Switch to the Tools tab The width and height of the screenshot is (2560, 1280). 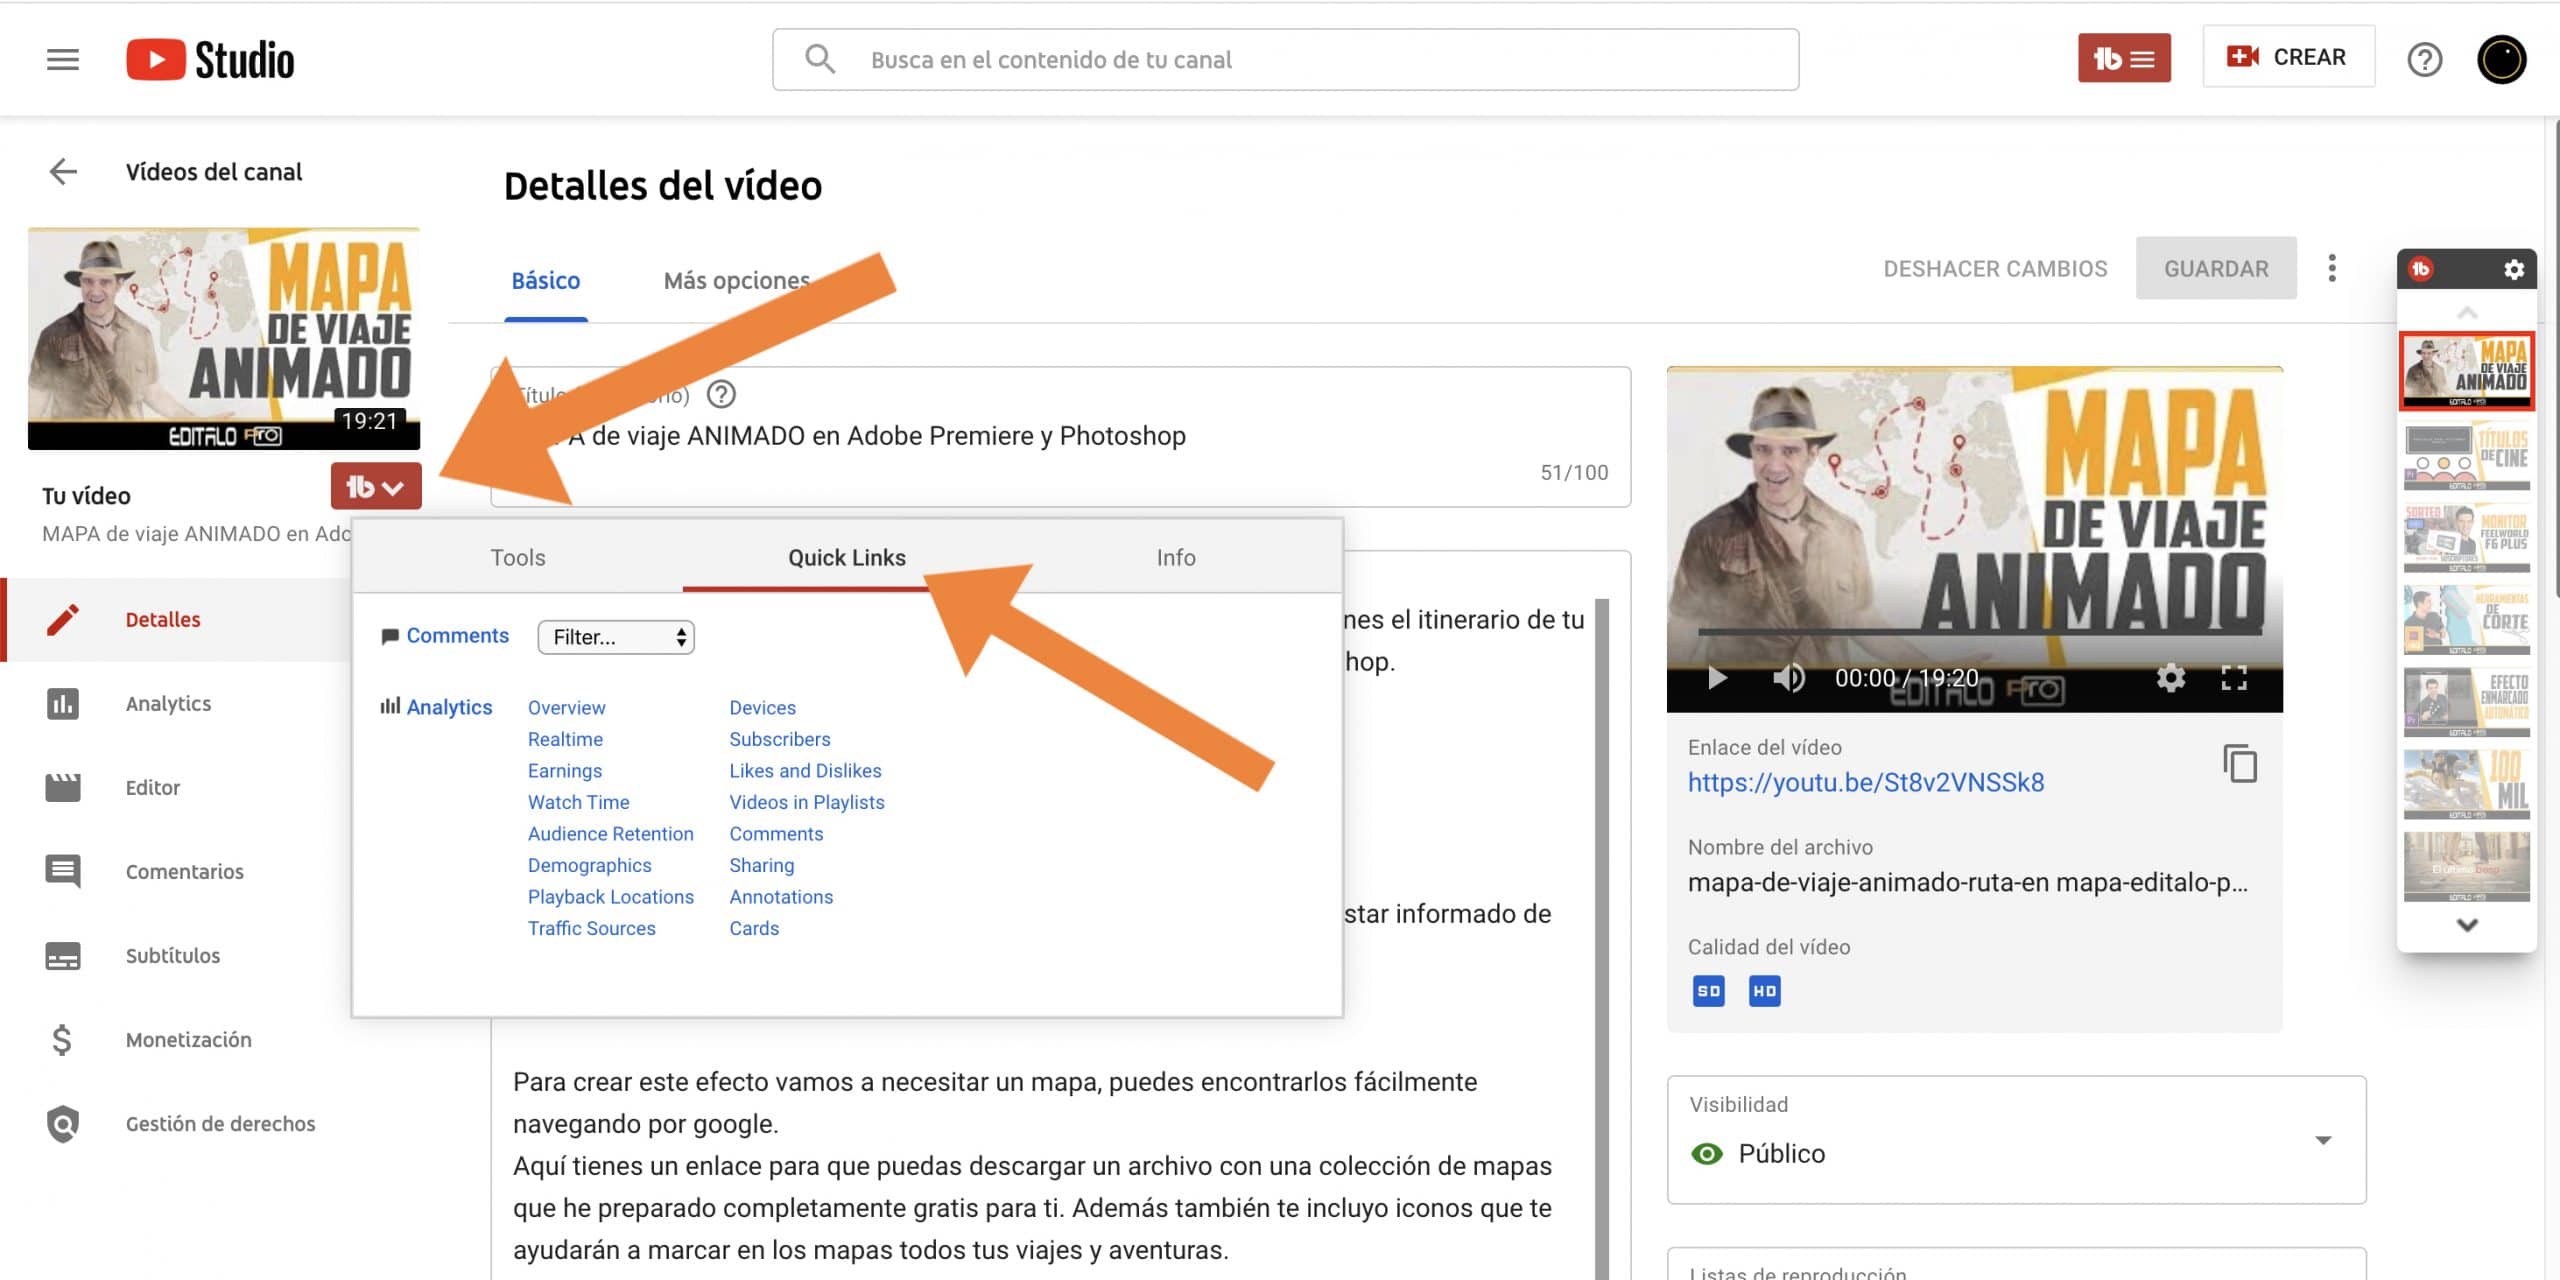517,558
